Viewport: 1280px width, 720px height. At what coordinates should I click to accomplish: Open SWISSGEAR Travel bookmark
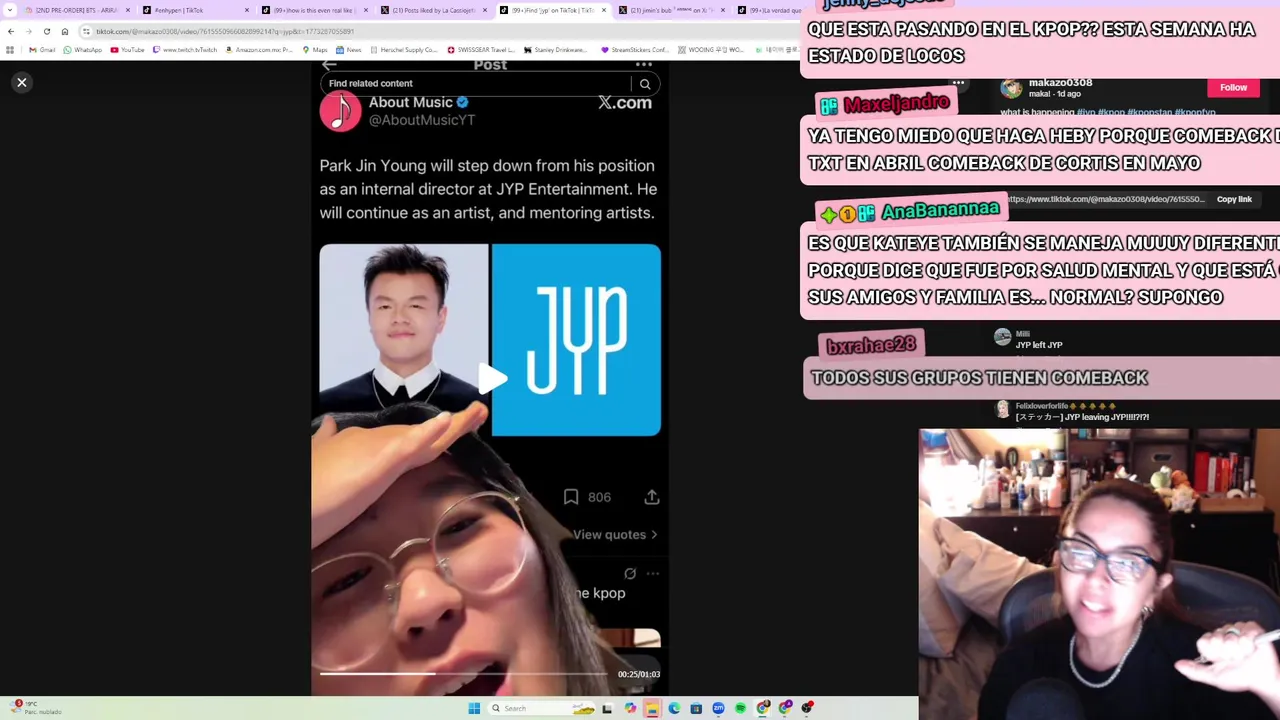(480, 50)
